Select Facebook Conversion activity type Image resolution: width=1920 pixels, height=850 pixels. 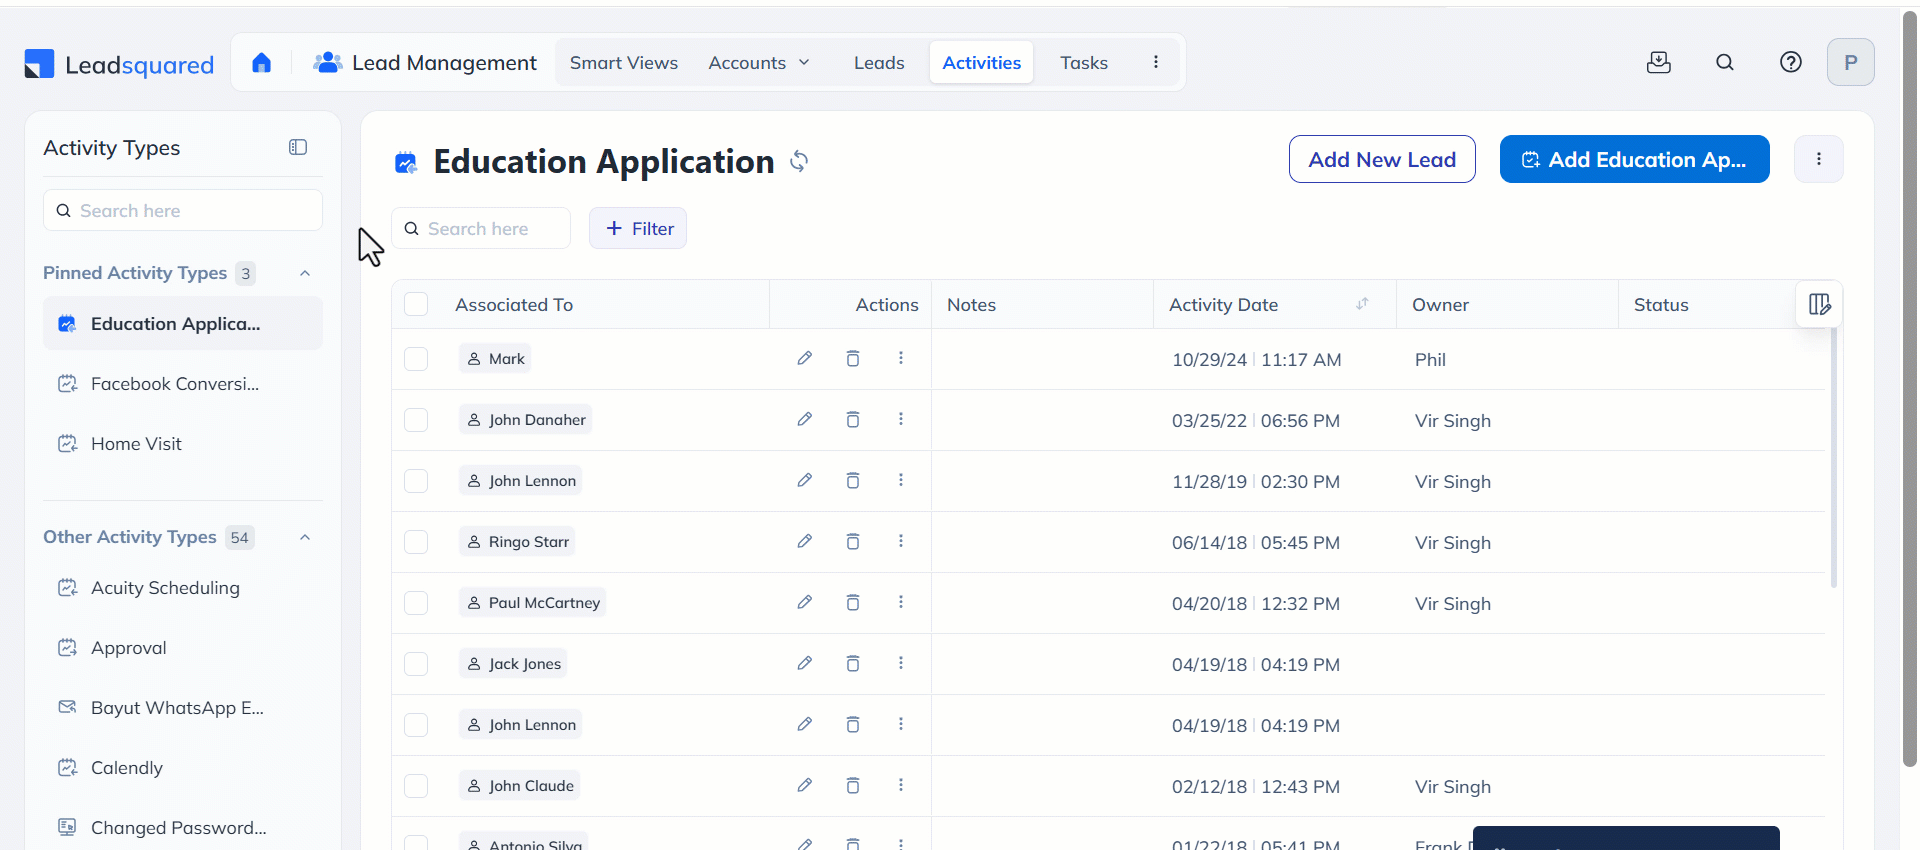[x=183, y=384]
